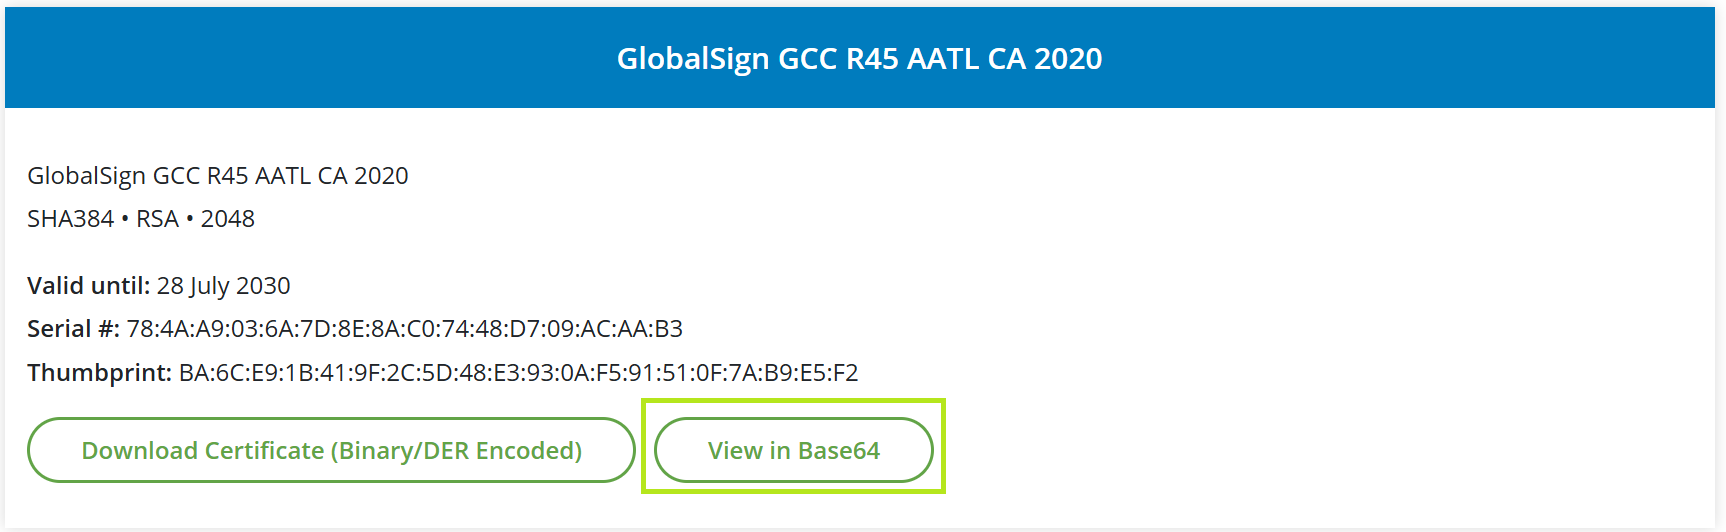Click the bold "Valid until:" label
1726x532 pixels.
click(88, 286)
